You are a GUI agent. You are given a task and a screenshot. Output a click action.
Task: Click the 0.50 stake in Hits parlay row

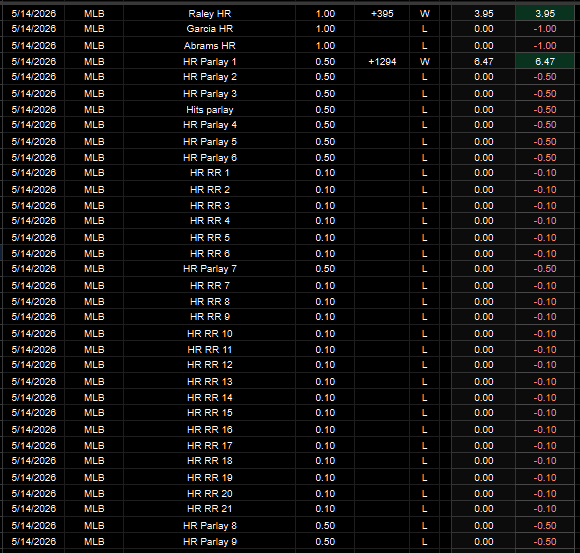[325, 109]
